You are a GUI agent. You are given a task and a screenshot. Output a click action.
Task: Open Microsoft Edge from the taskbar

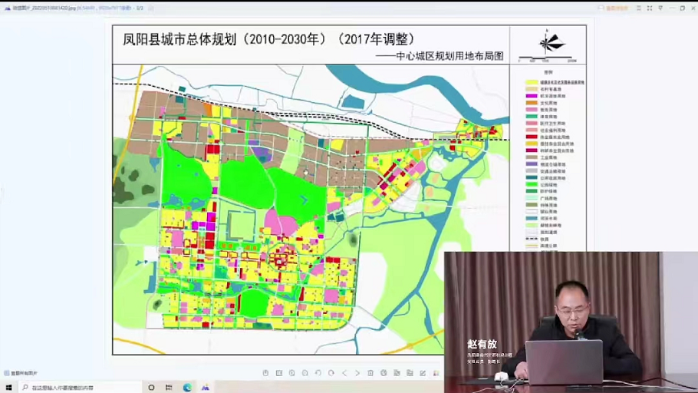point(187,387)
